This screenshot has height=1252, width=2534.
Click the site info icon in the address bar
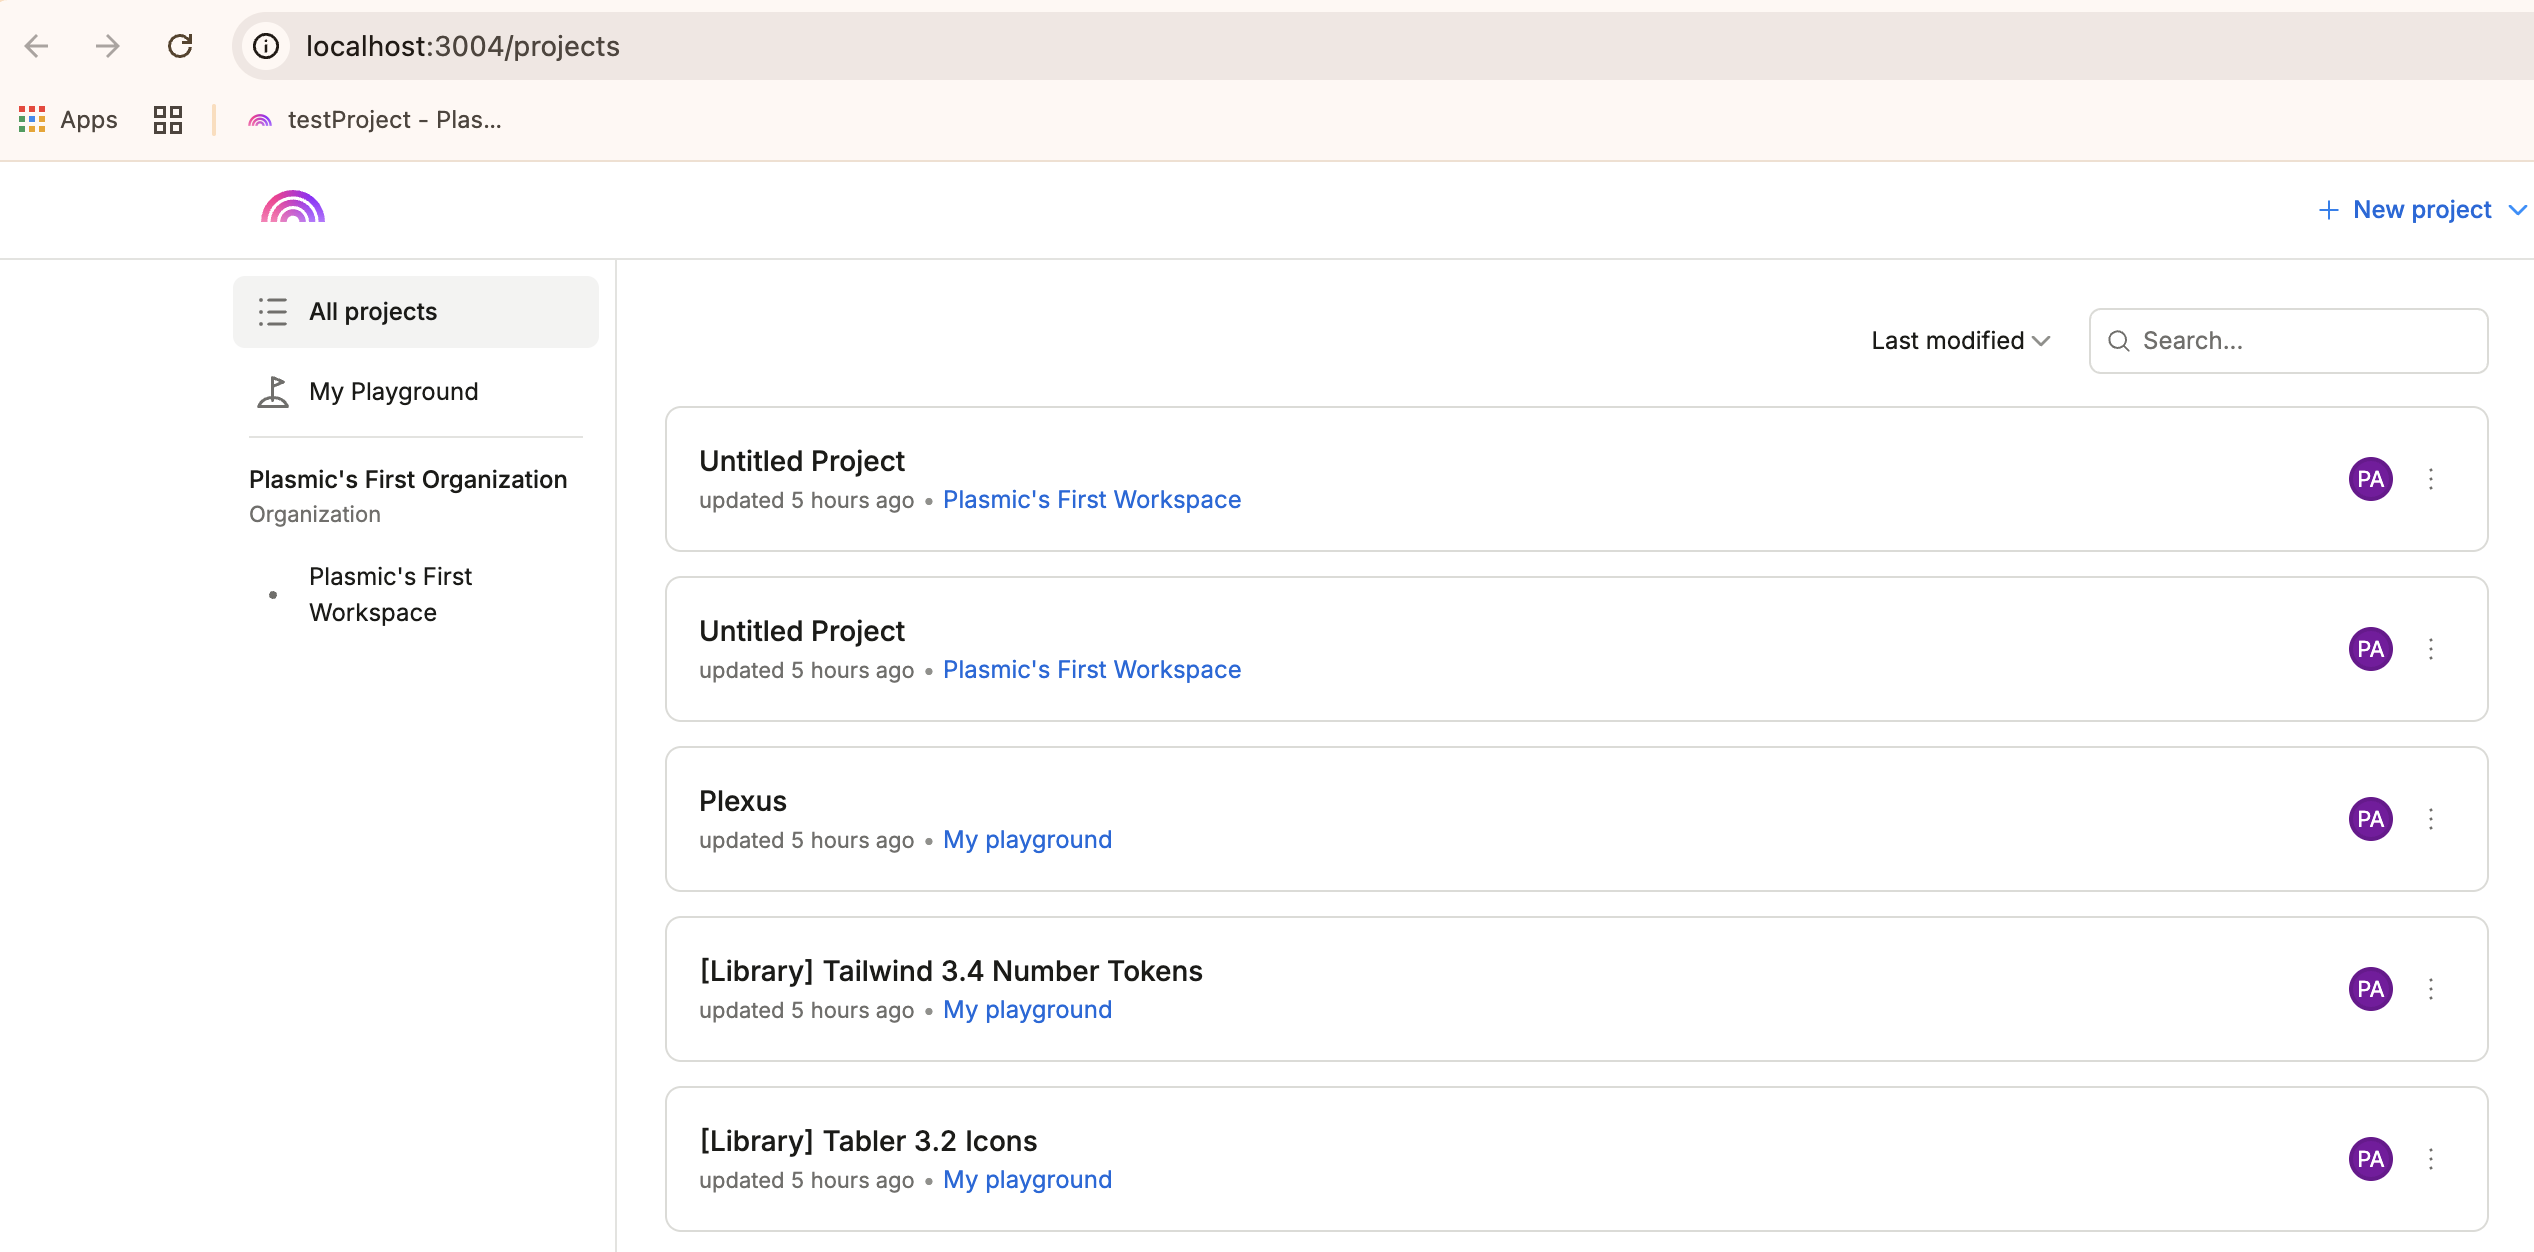click(x=266, y=46)
